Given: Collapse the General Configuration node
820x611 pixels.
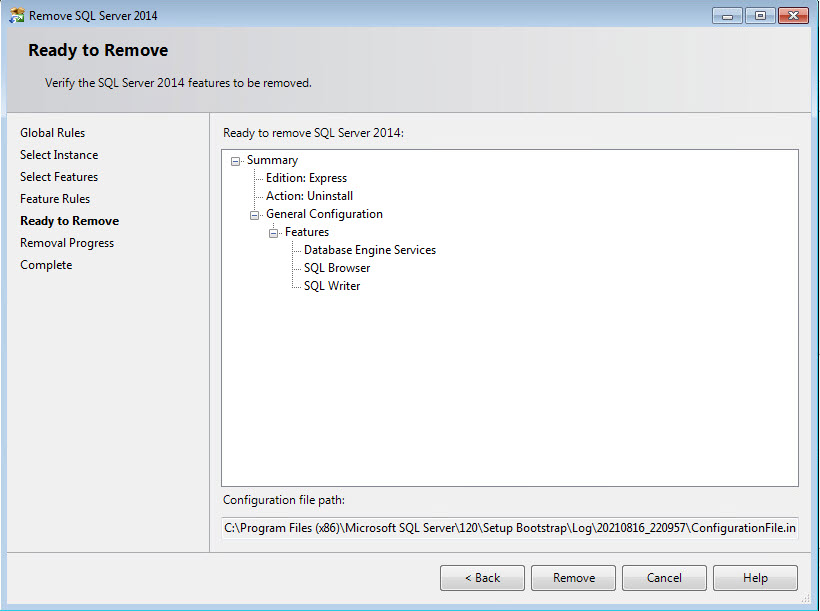Looking at the screenshot, I should click(x=254, y=215).
